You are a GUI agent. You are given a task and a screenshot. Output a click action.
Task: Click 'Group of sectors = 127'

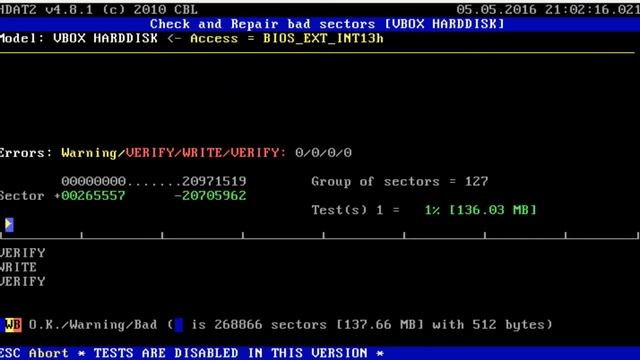(400, 182)
